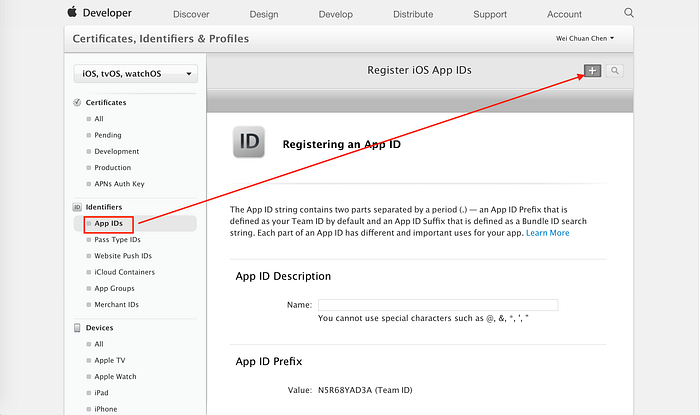Select Apple Watch devices

click(115, 377)
